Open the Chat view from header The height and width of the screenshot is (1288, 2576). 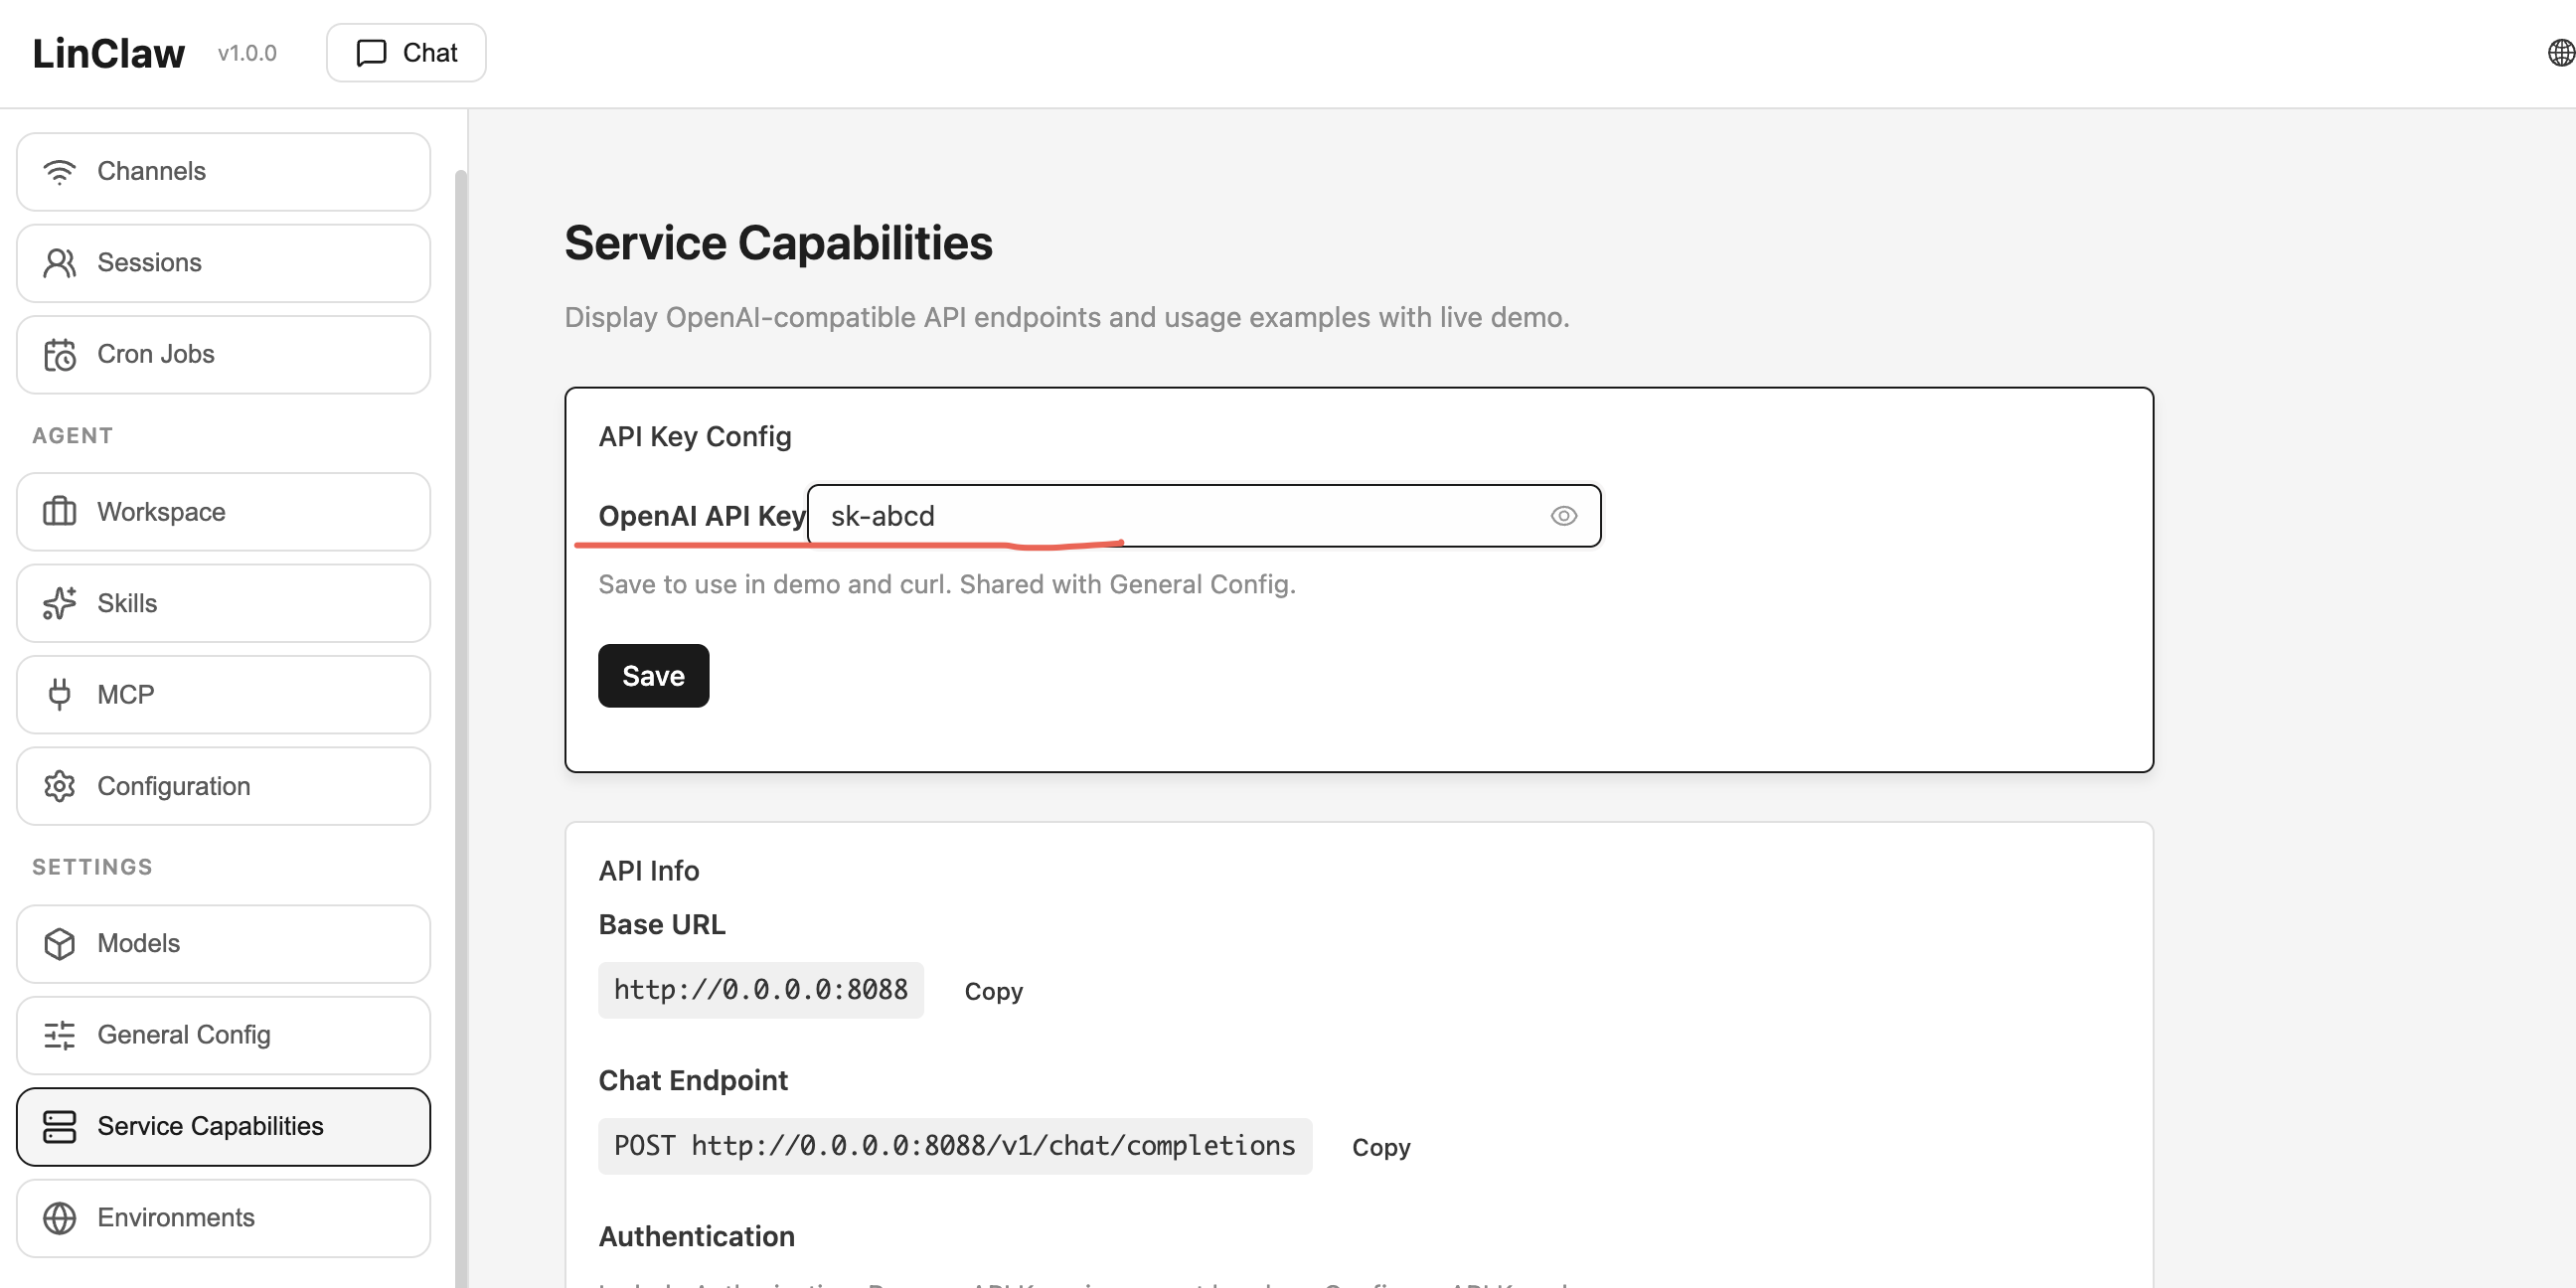(x=406, y=53)
